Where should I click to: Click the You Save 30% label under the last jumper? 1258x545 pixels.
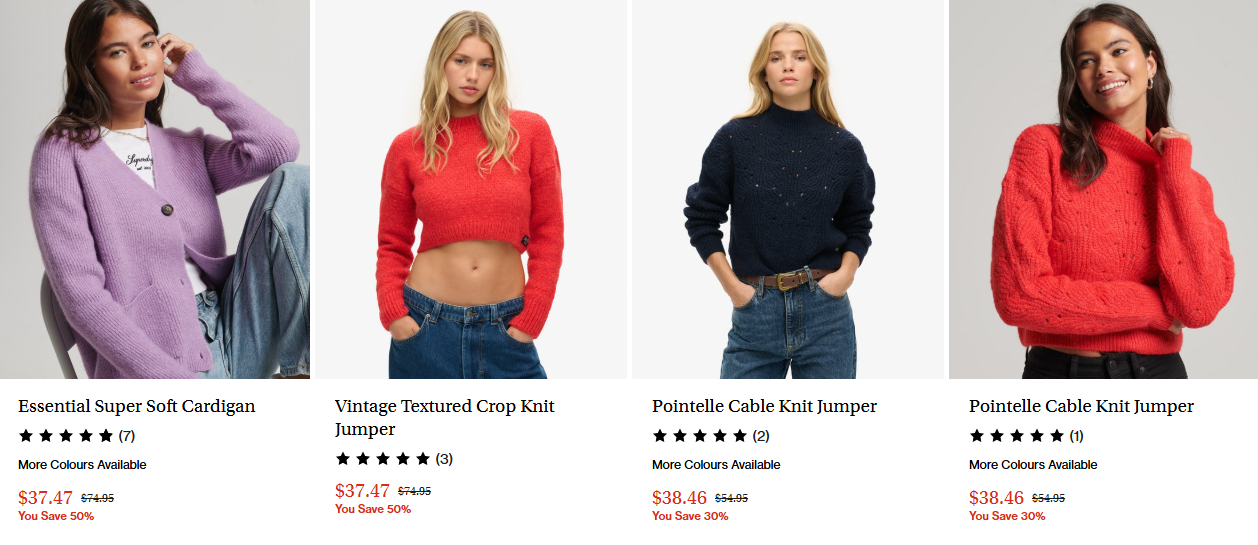pyautogui.click(x=1007, y=516)
